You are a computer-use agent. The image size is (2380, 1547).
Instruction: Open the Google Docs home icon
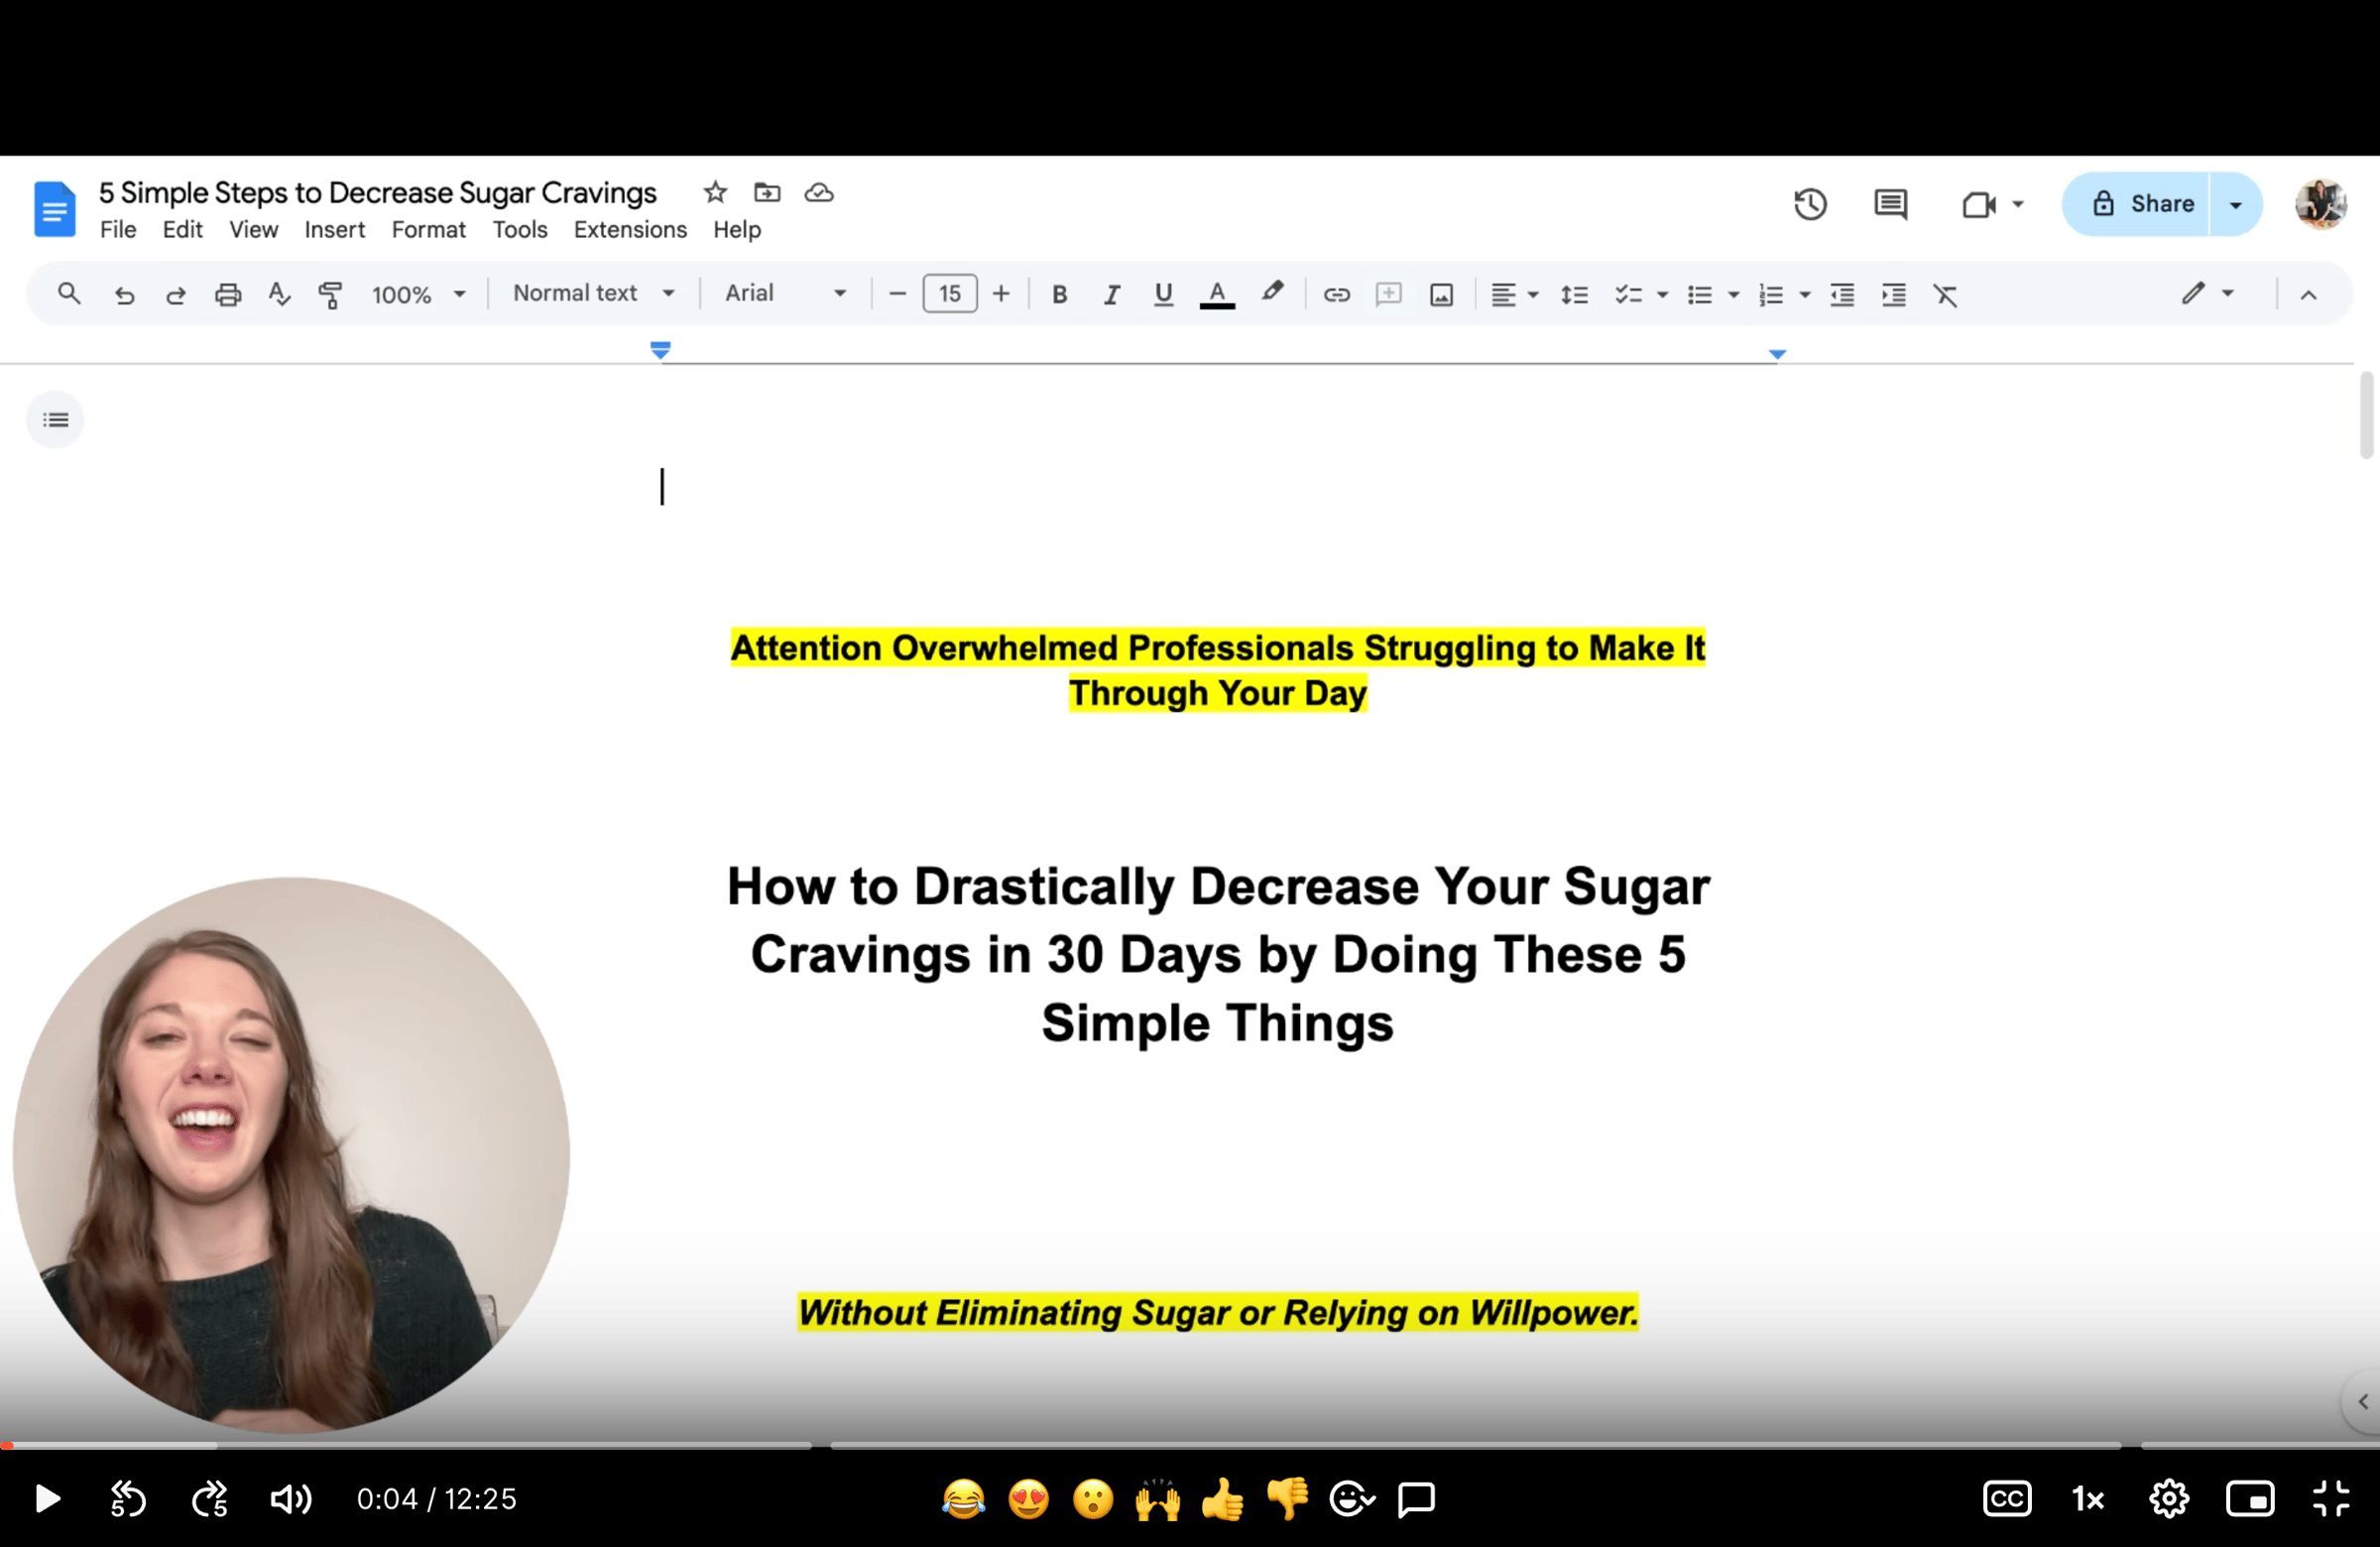[55, 209]
